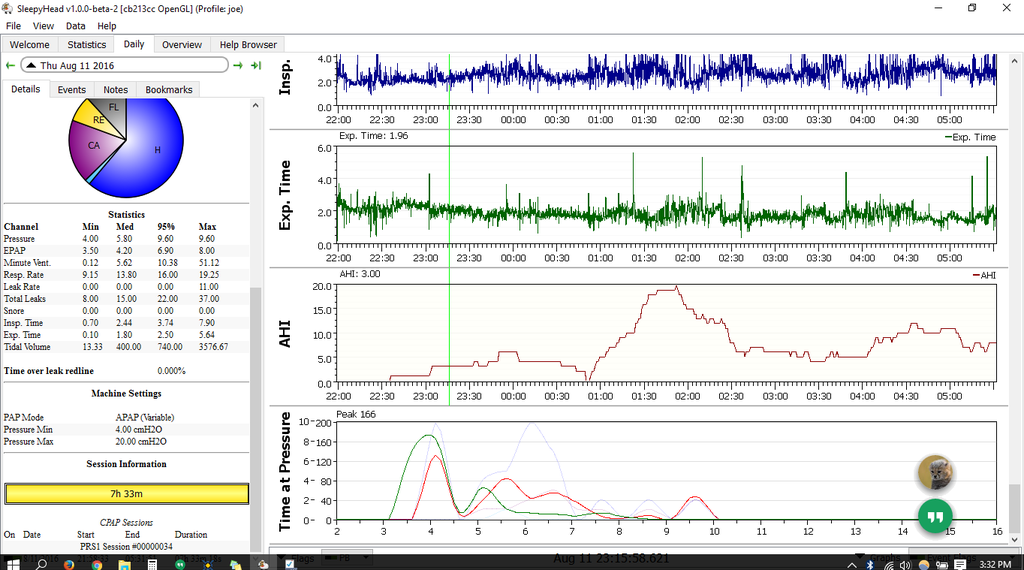The image size is (1024, 570).
Task: Jump to the last day with data
Action: [256, 66]
